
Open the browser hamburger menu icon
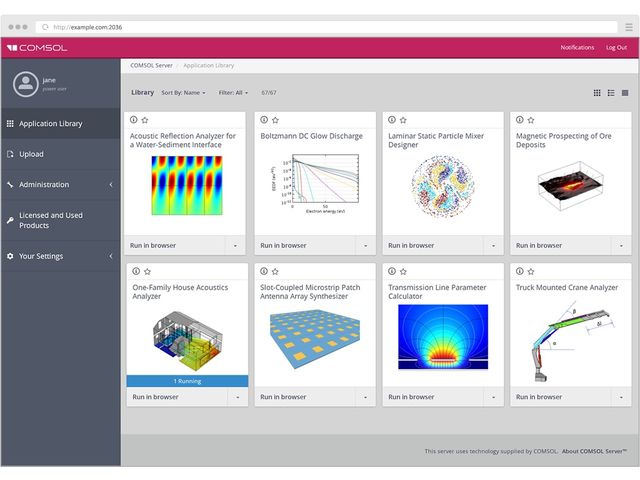tap(628, 26)
